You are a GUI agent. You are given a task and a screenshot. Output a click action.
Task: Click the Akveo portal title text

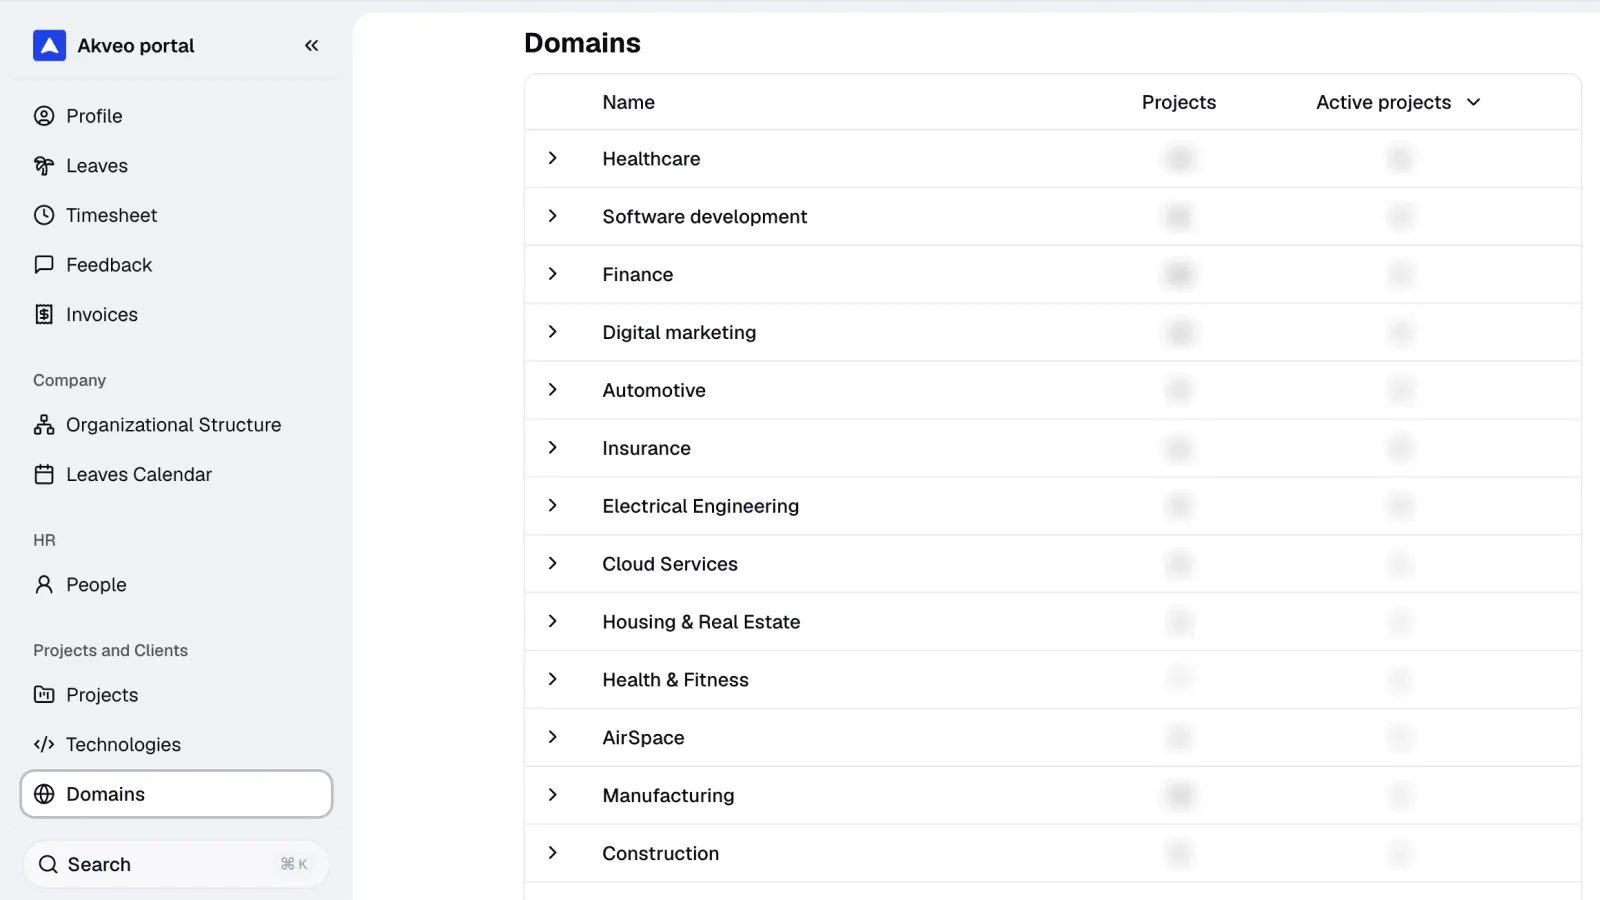click(136, 46)
